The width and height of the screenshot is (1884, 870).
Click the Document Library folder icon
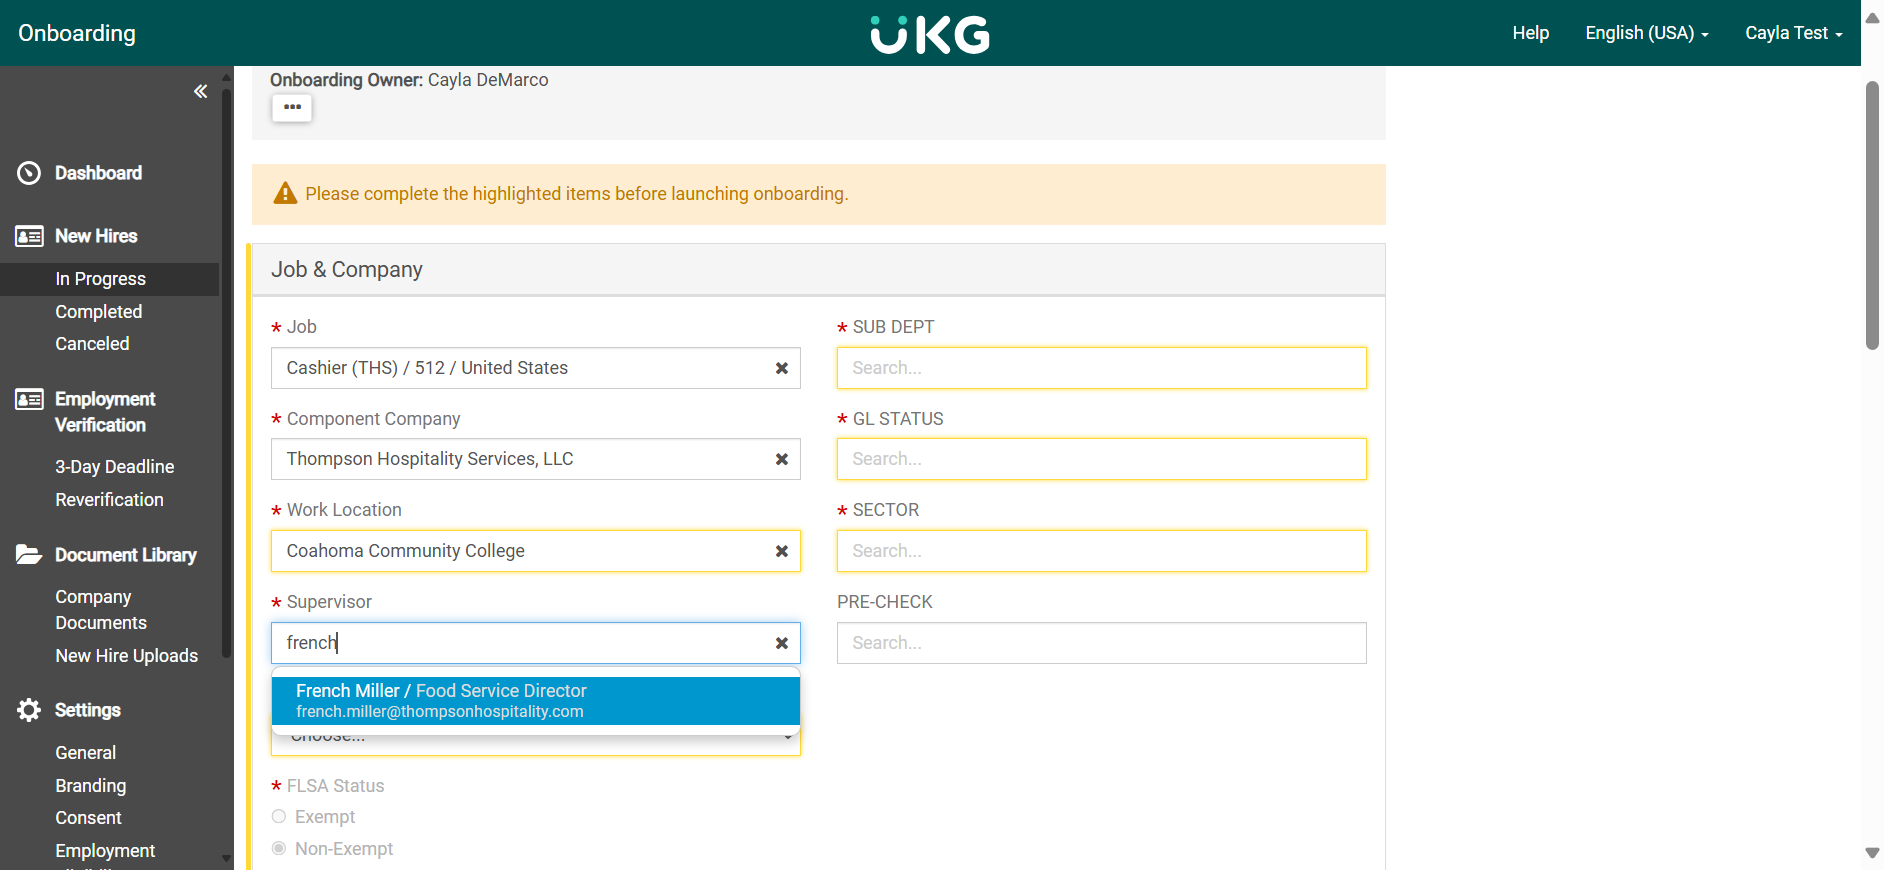(x=29, y=554)
